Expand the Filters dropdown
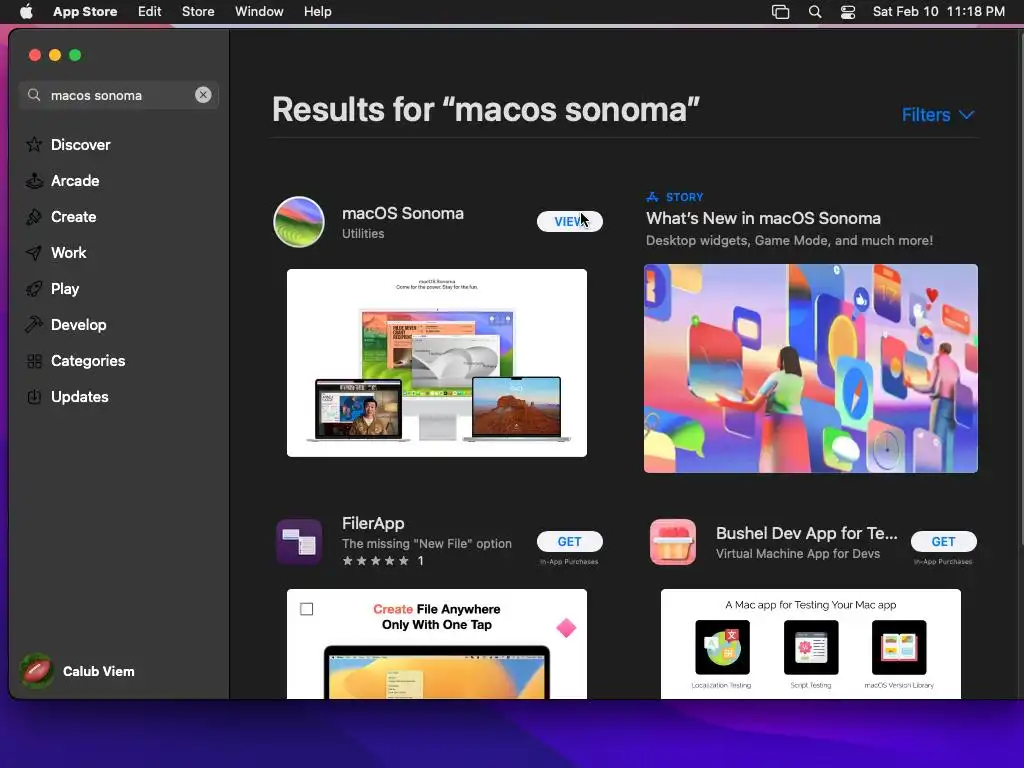The height and width of the screenshot is (768, 1024). (x=938, y=115)
